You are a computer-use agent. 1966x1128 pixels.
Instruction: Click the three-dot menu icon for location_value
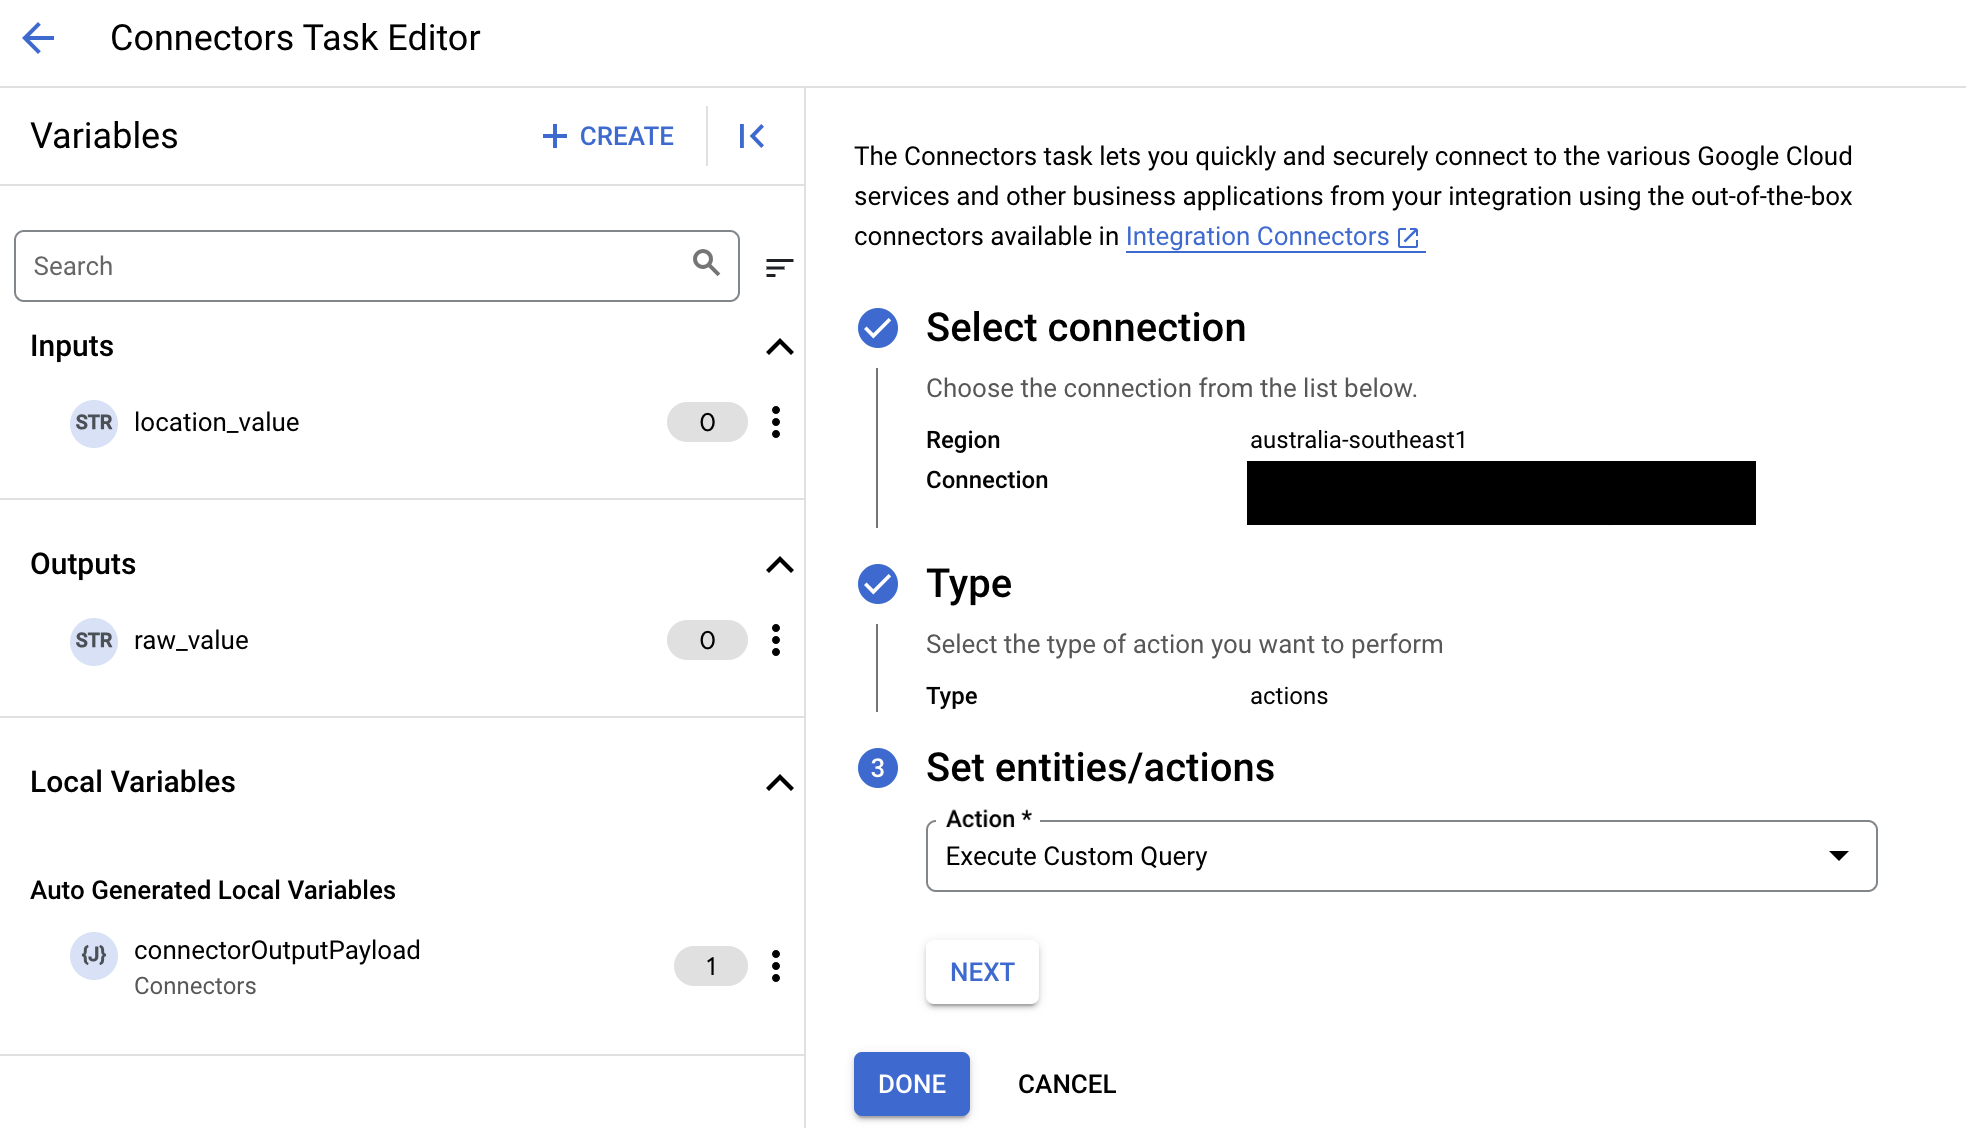(776, 421)
